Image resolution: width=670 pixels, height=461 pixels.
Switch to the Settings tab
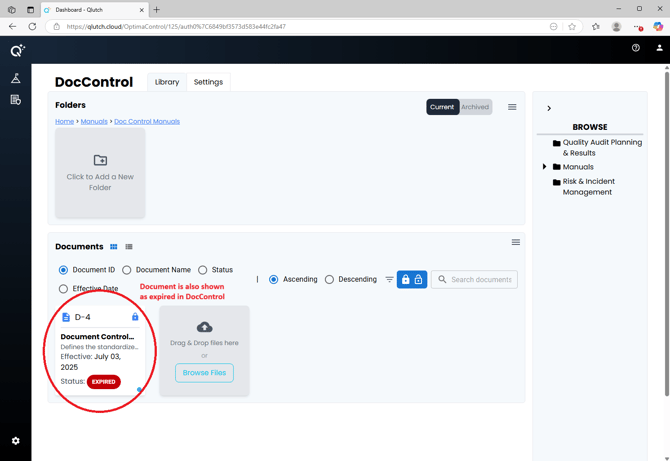209,82
